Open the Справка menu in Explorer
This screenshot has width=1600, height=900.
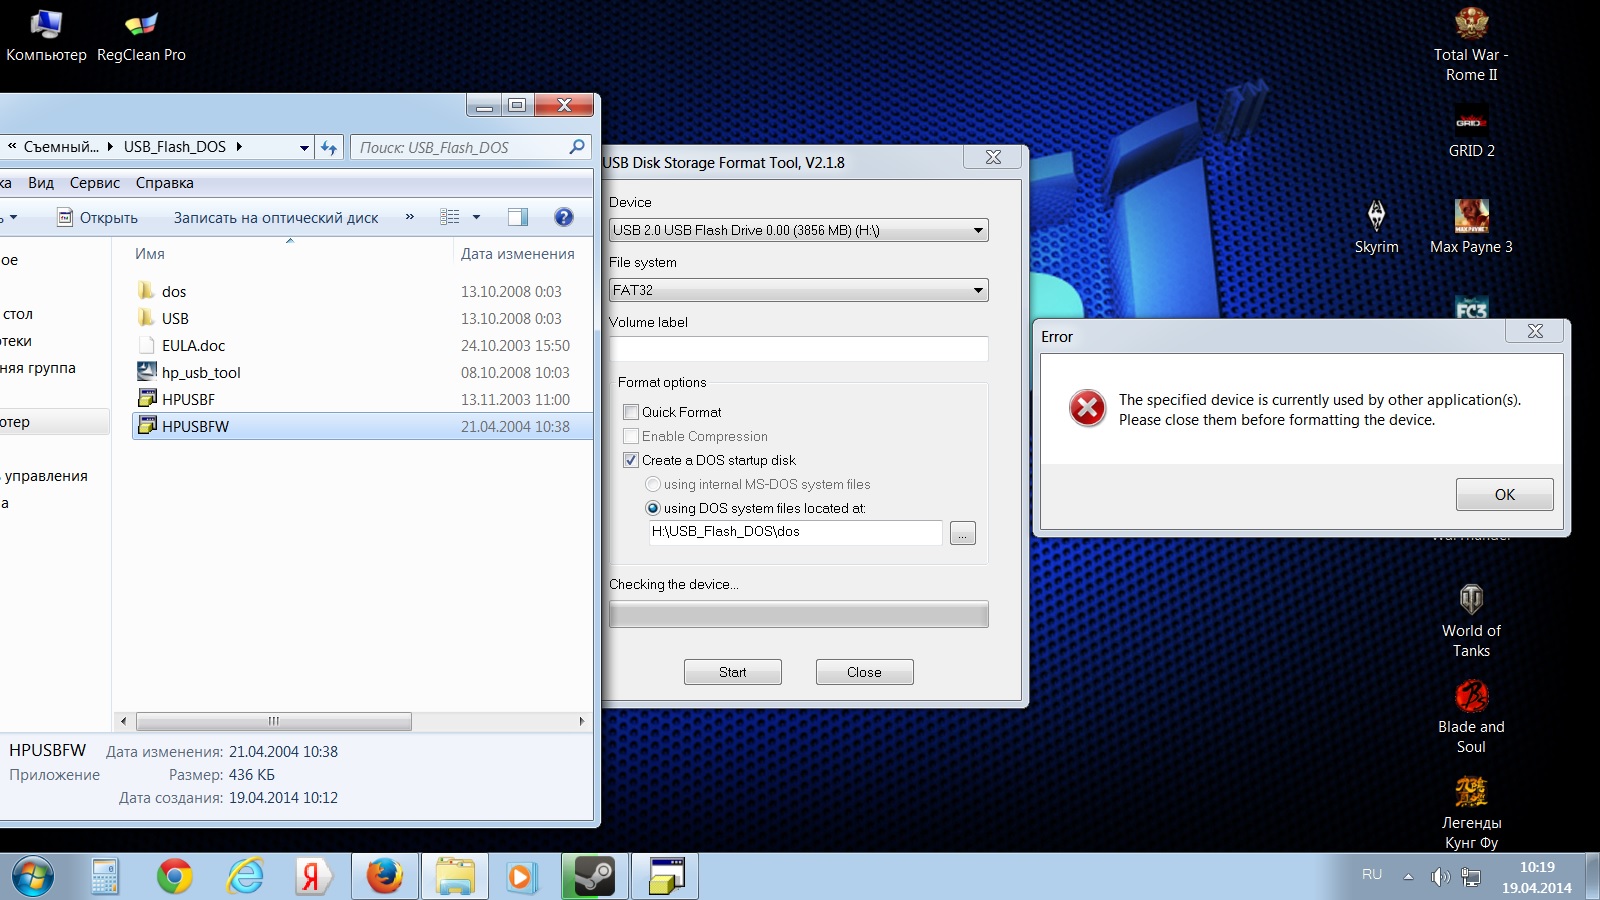click(165, 183)
